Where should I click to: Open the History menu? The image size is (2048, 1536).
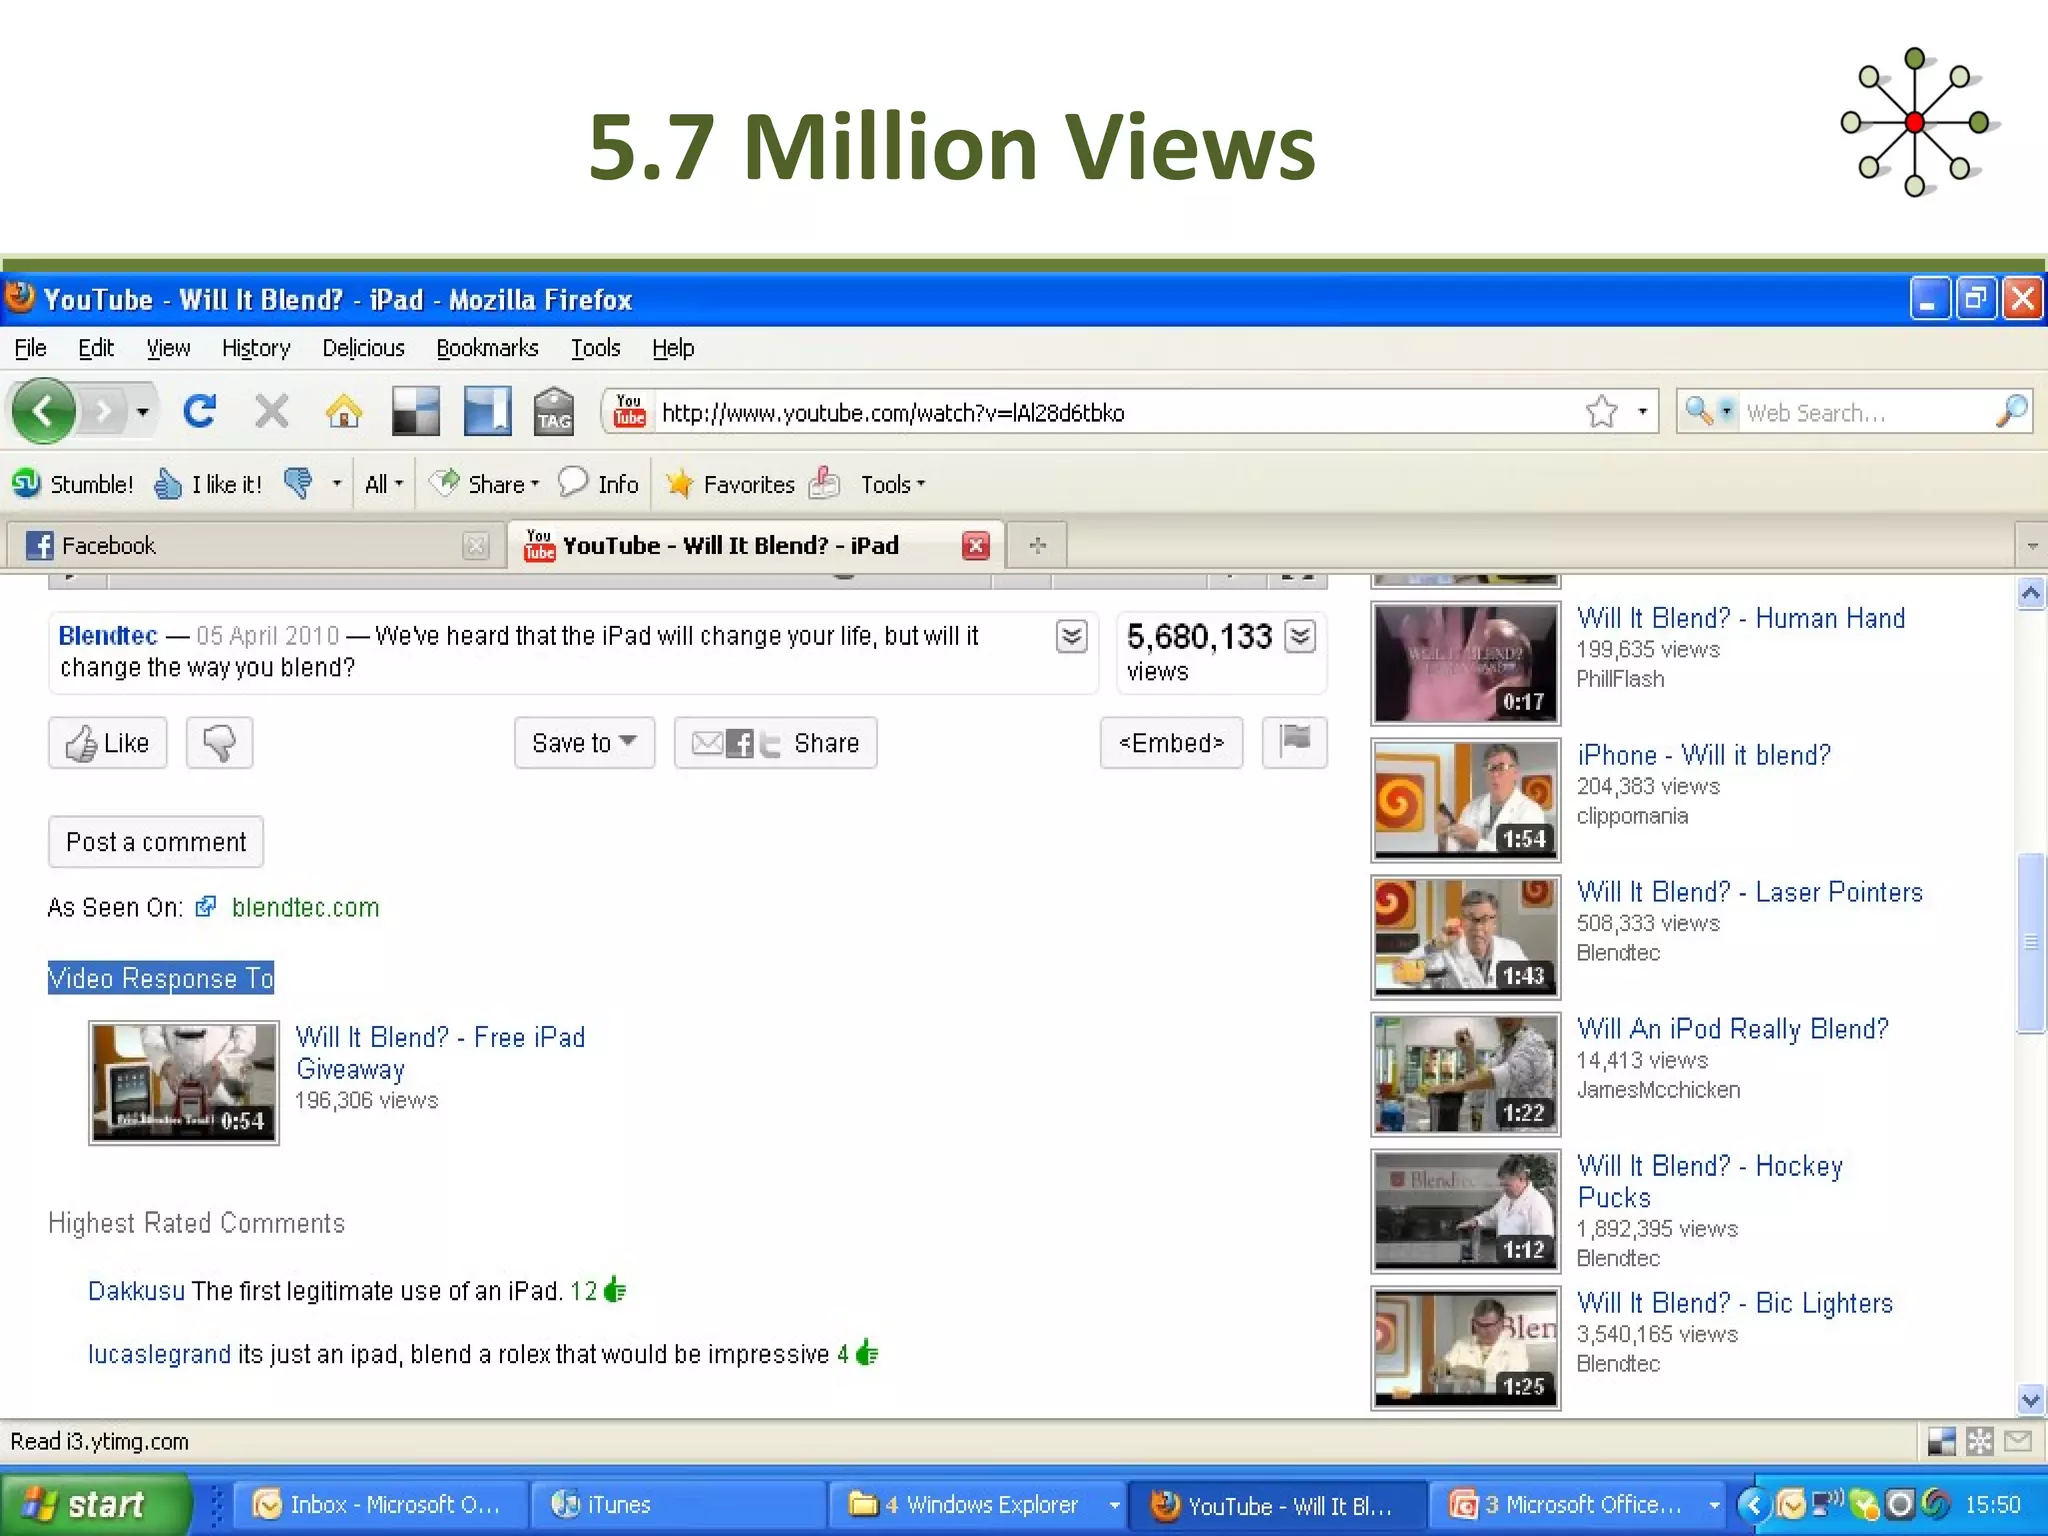256,348
